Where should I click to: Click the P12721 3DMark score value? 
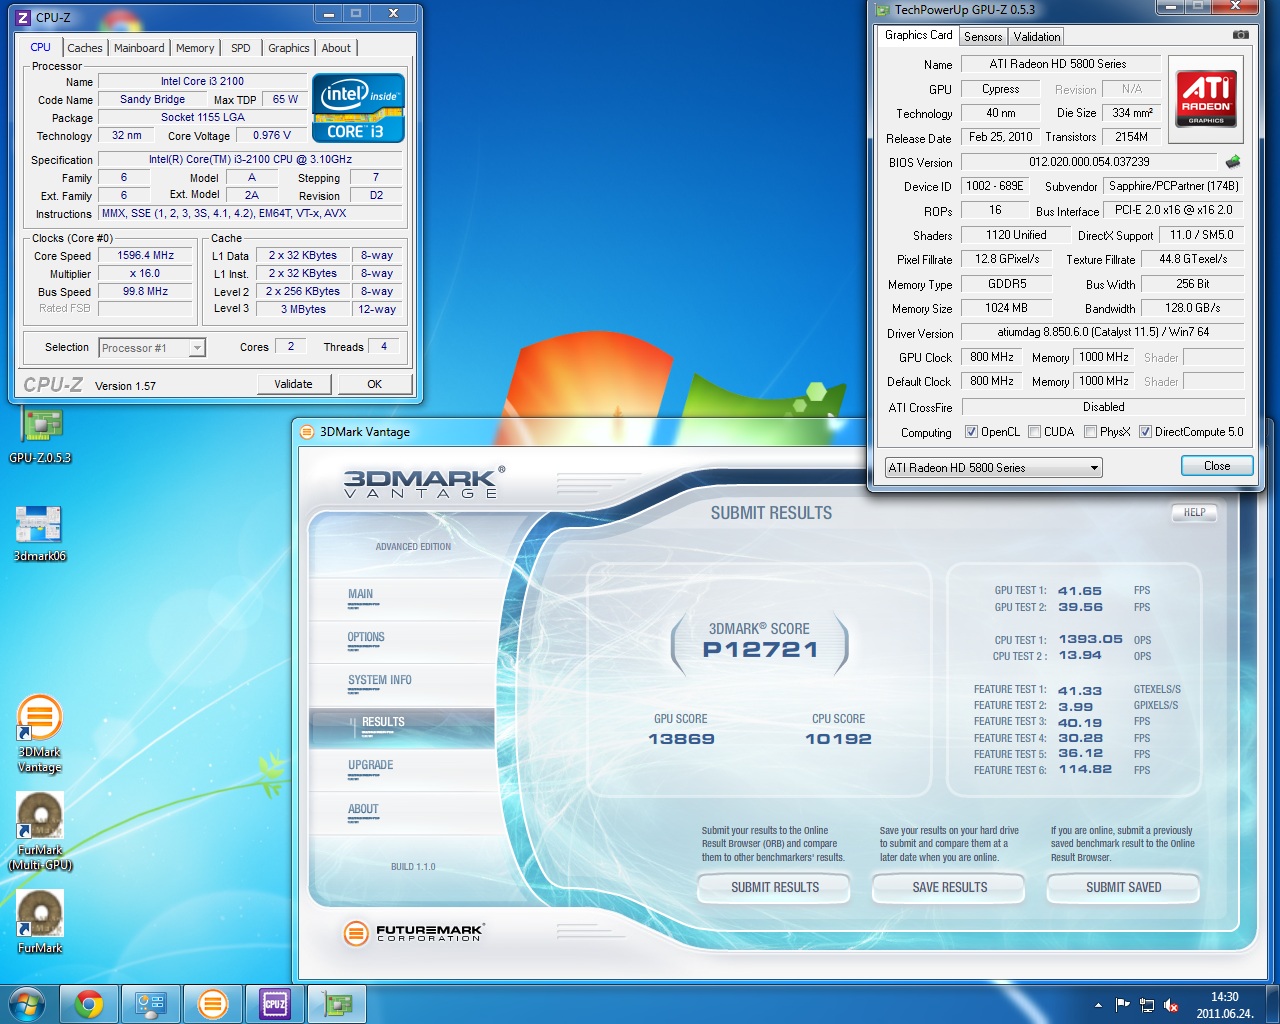coord(760,650)
